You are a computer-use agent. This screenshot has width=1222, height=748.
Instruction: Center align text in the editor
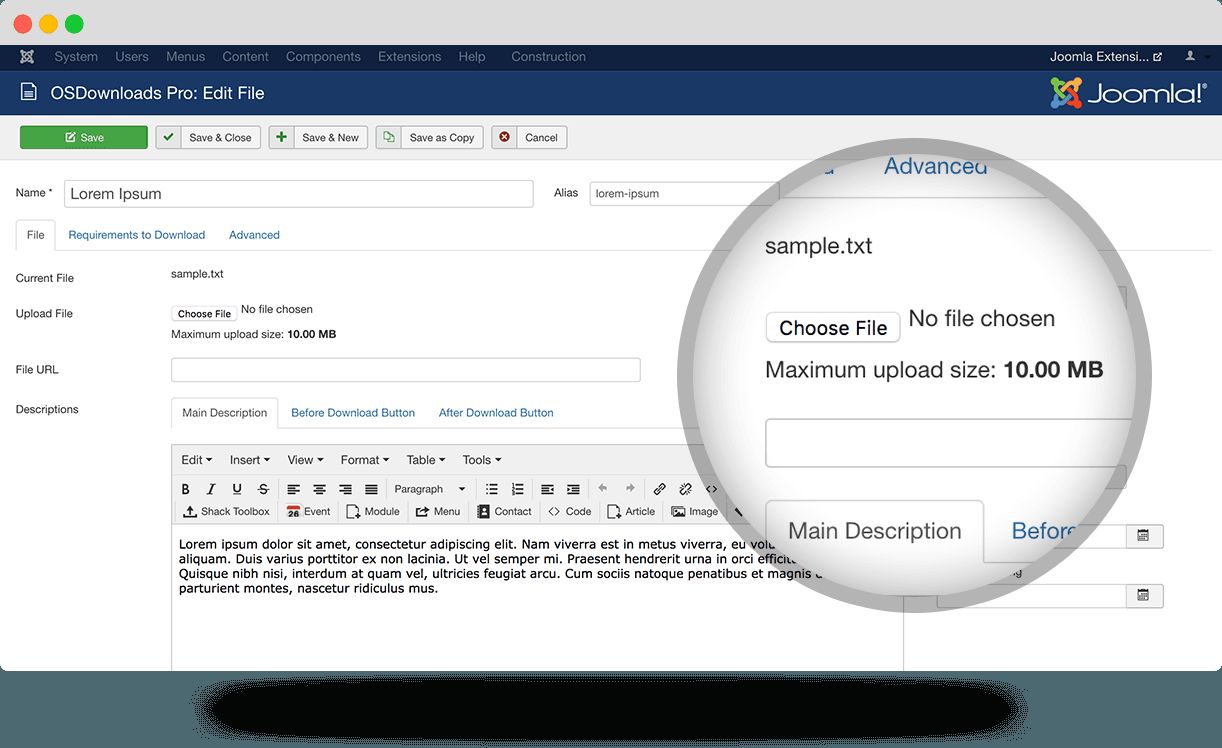click(319, 489)
